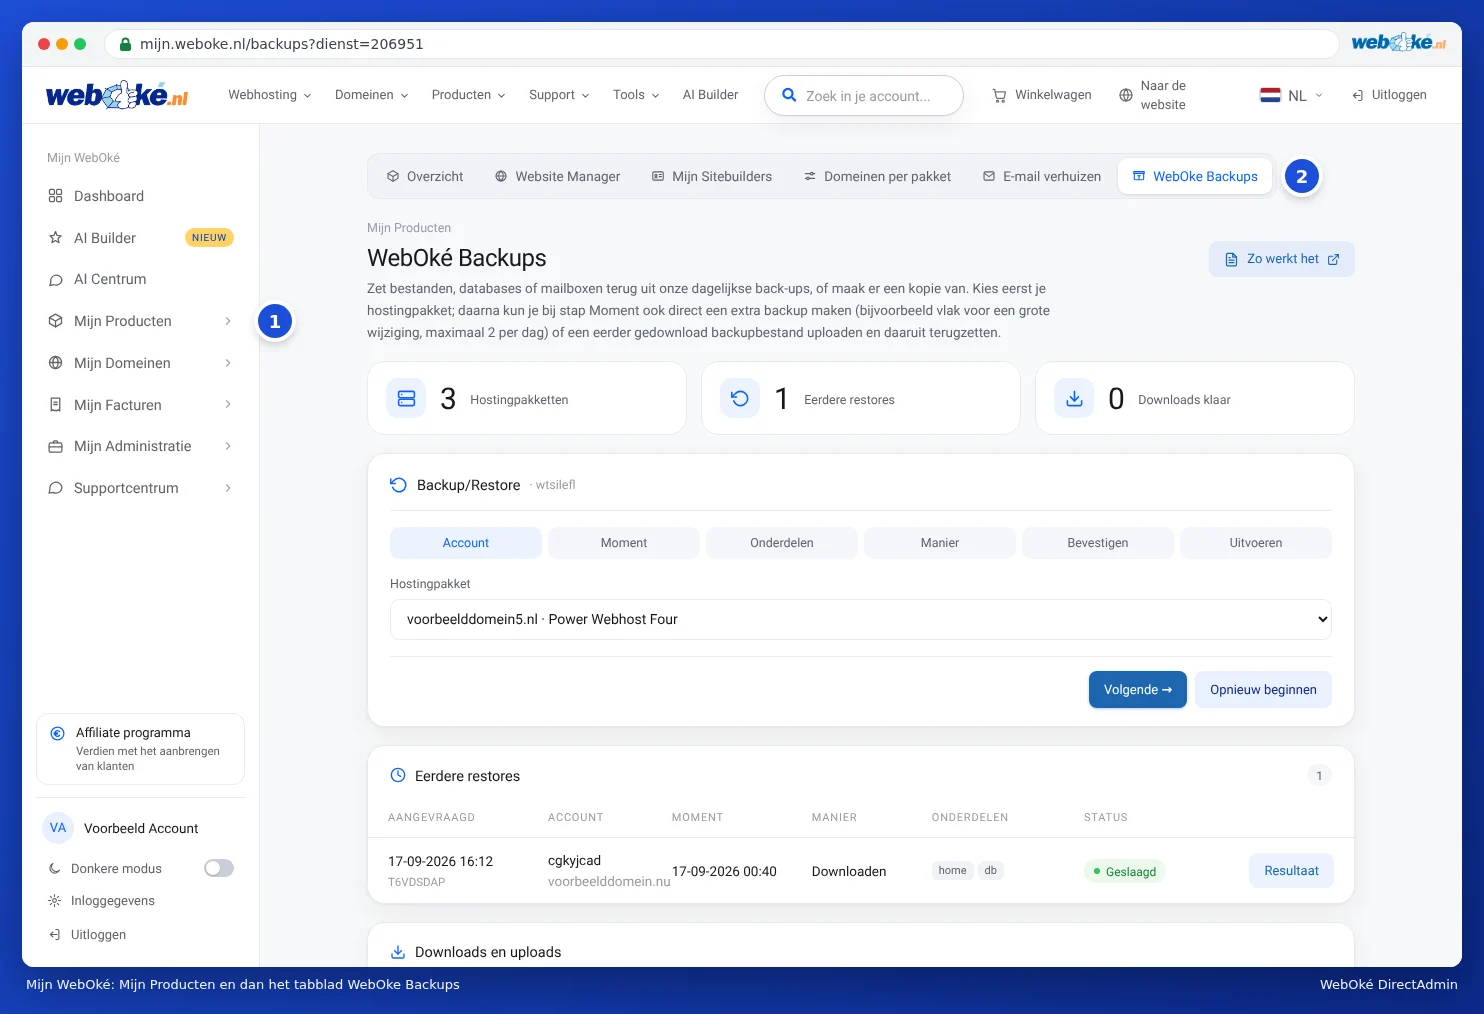
Task: Click the Zoek in je account search field
Action: 864,96
